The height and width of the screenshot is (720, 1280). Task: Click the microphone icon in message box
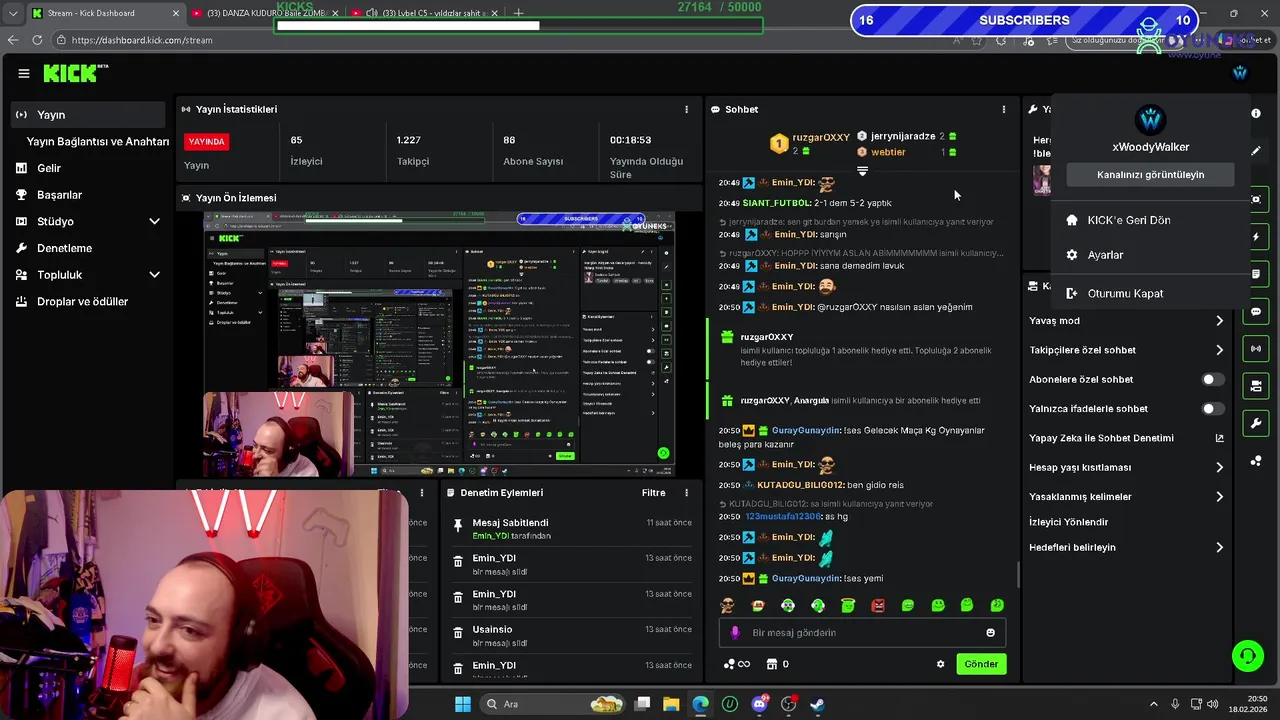tap(735, 632)
